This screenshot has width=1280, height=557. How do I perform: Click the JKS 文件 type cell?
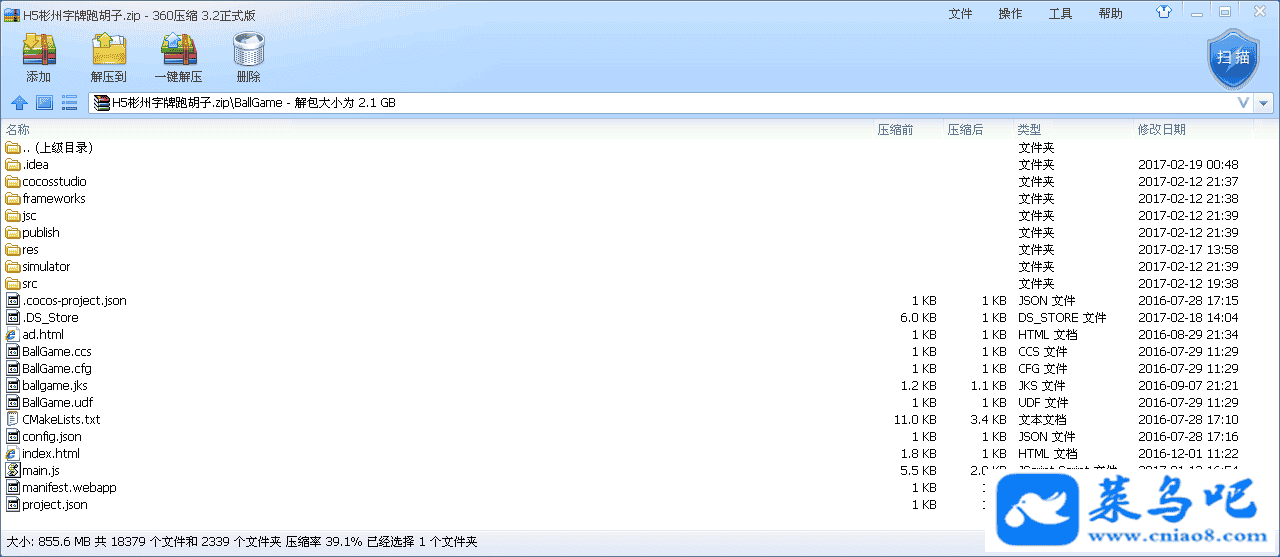[1042, 386]
